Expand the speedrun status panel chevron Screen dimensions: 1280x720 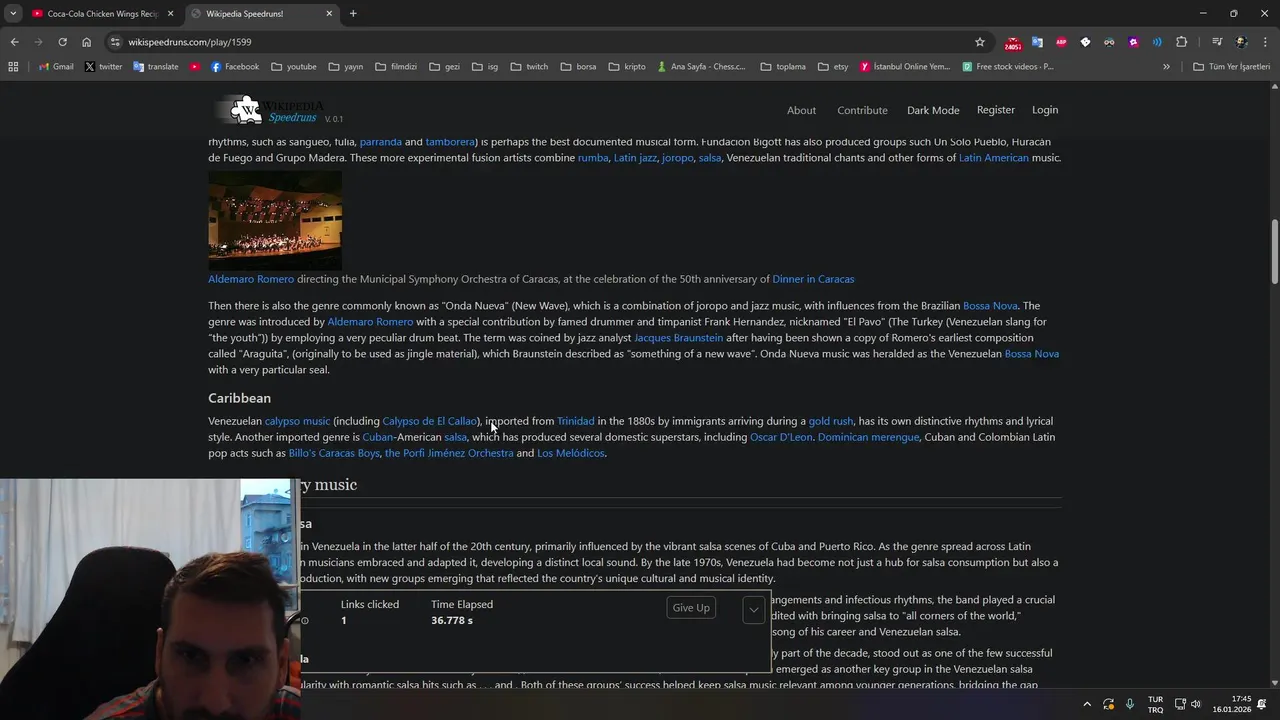point(754,609)
